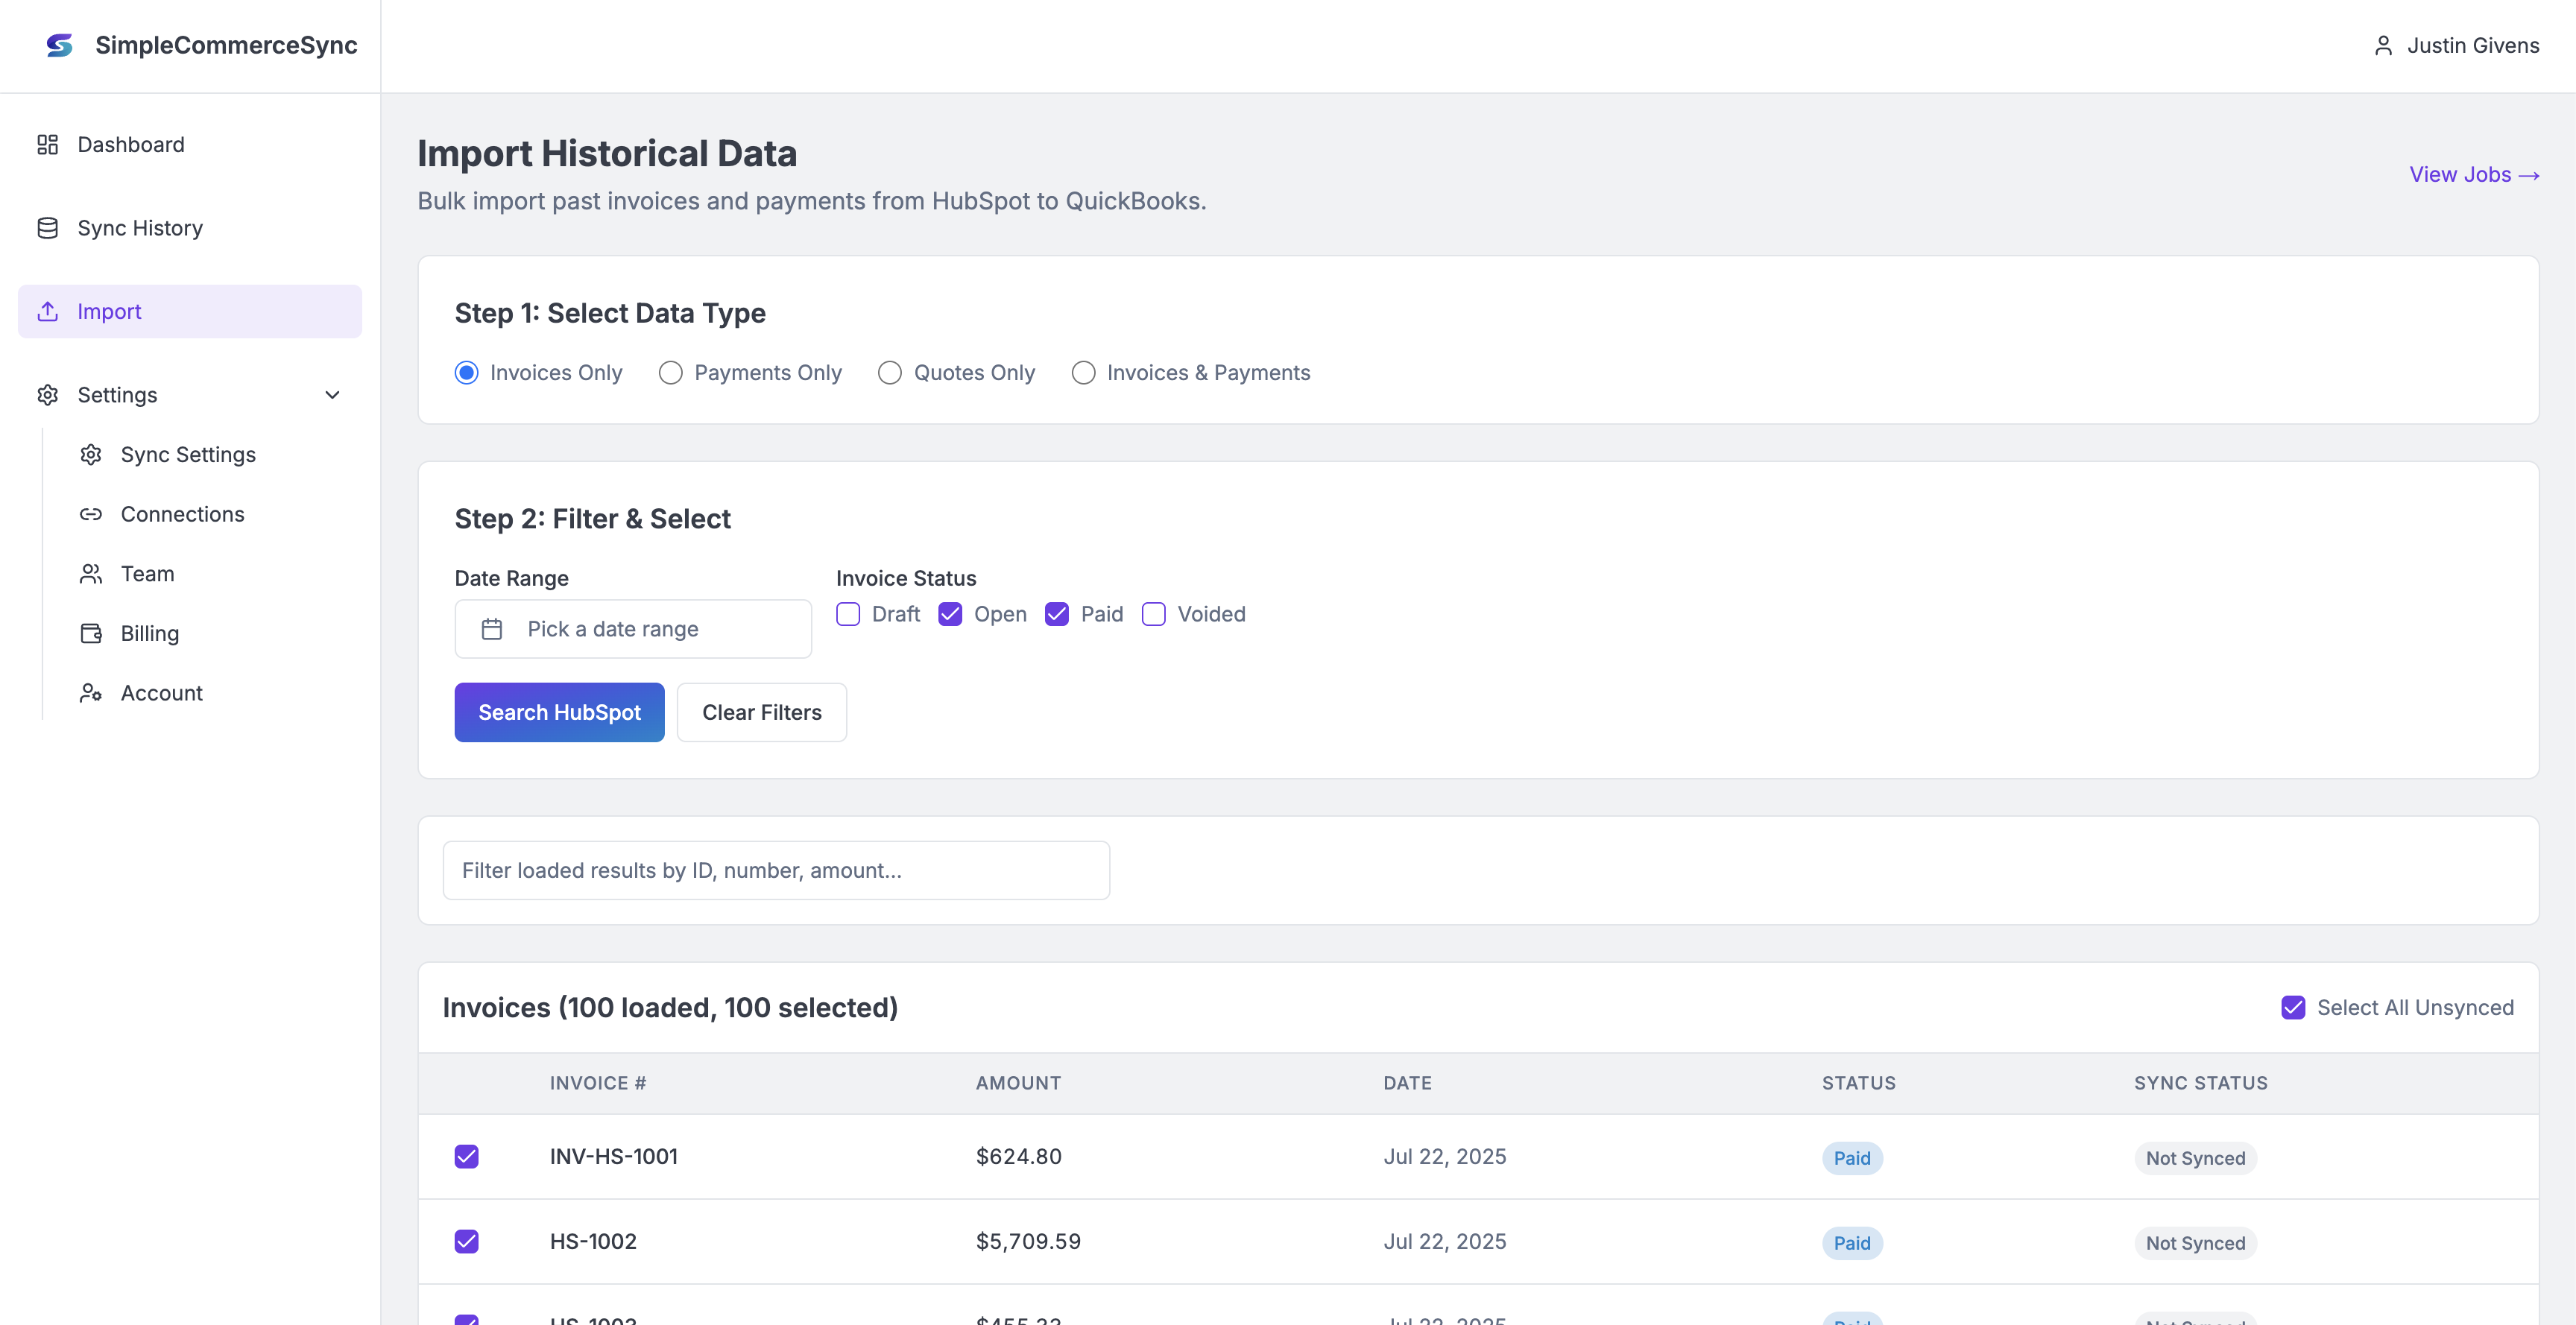Open the Sync Settings gear icon

(90, 454)
